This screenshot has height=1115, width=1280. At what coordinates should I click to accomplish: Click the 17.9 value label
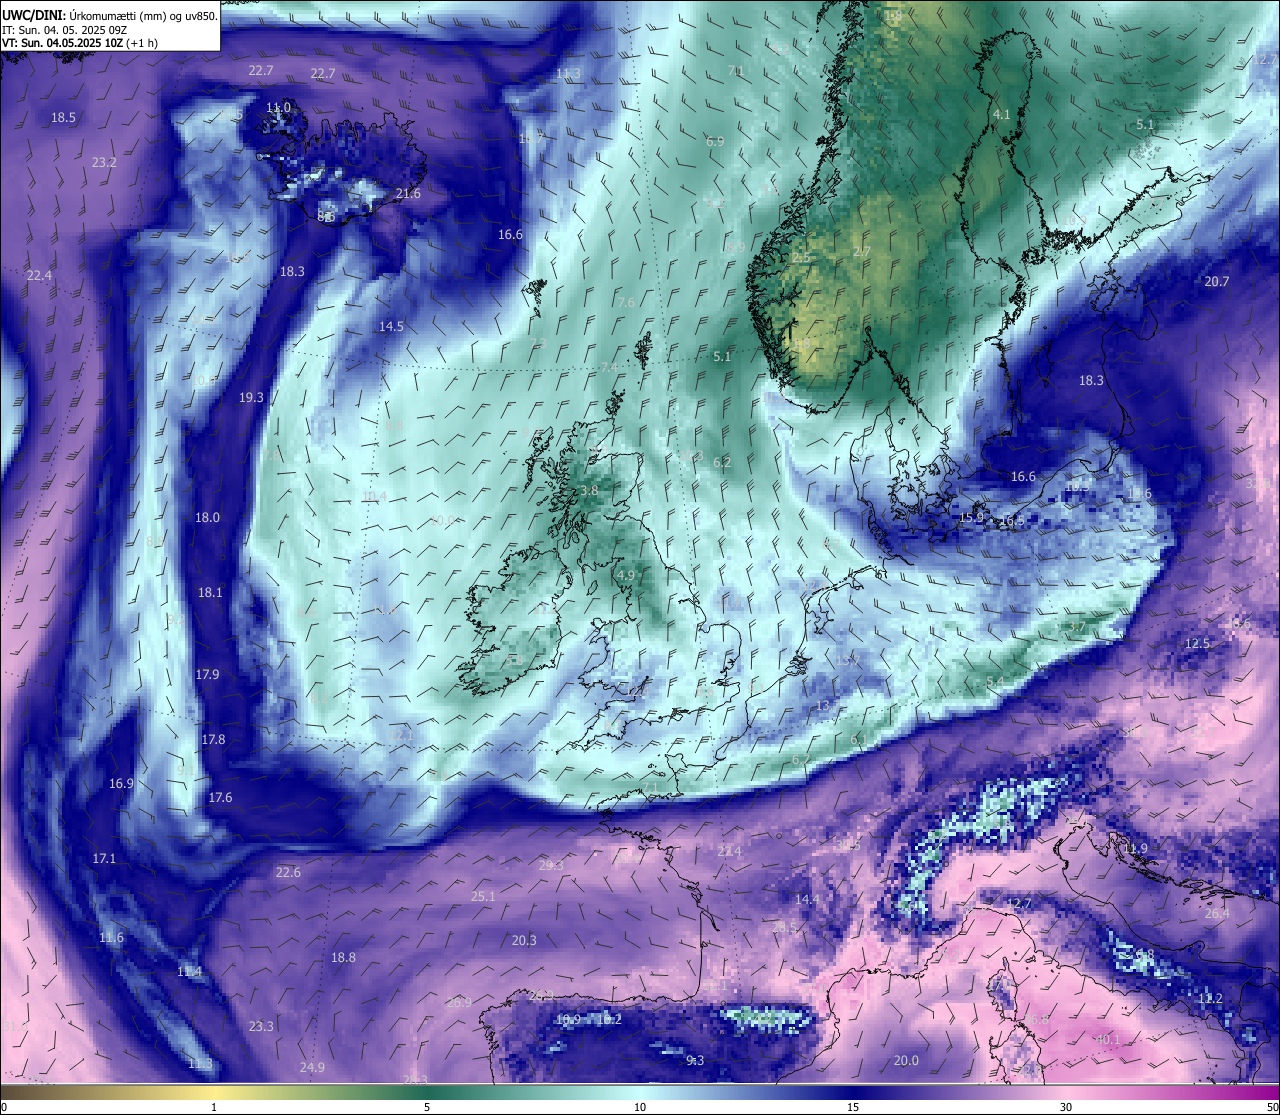pos(207,675)
